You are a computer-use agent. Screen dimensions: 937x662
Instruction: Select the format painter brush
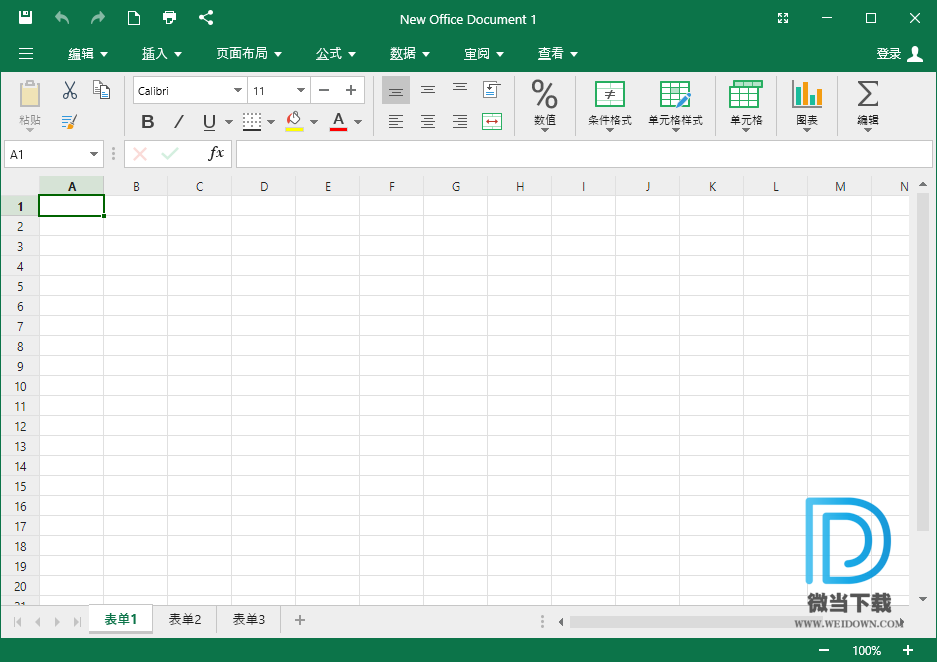point(69,122)
